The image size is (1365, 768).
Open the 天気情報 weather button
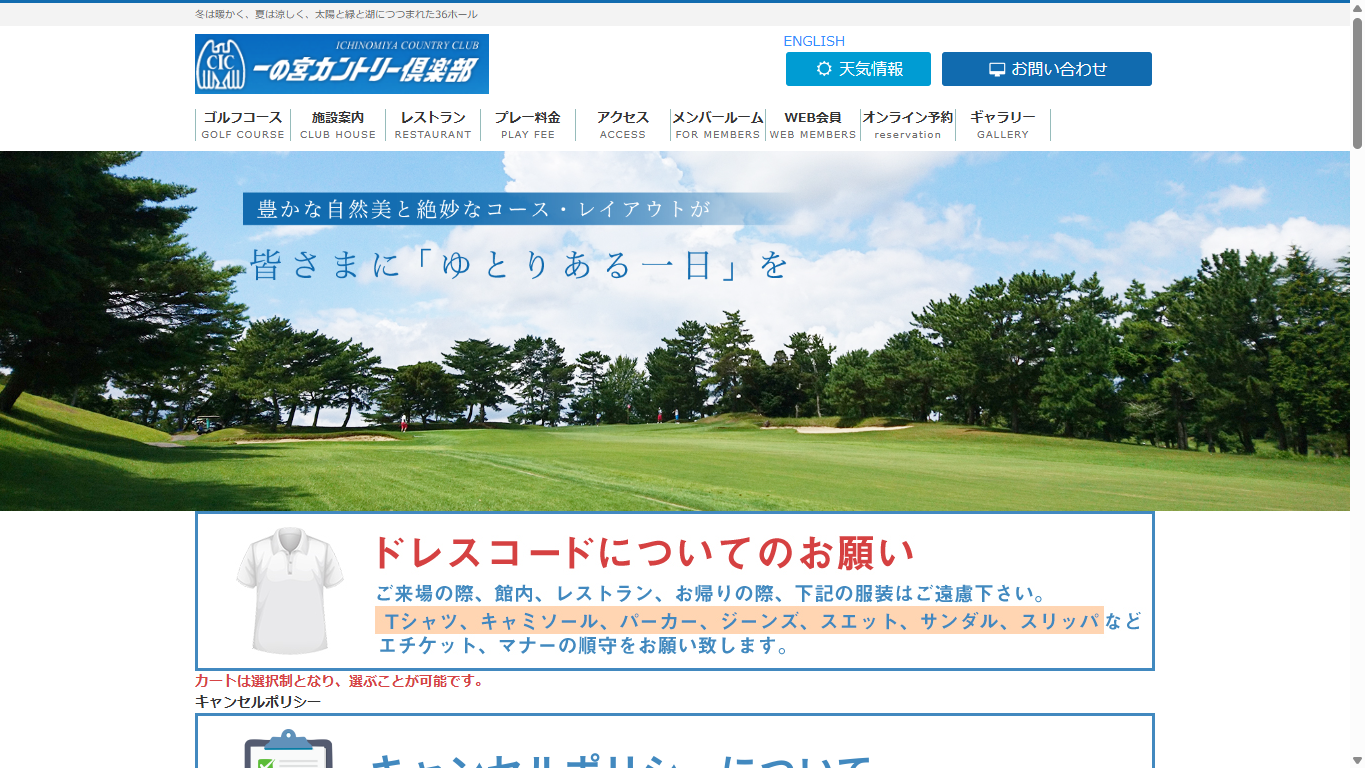tap(858, 69)
